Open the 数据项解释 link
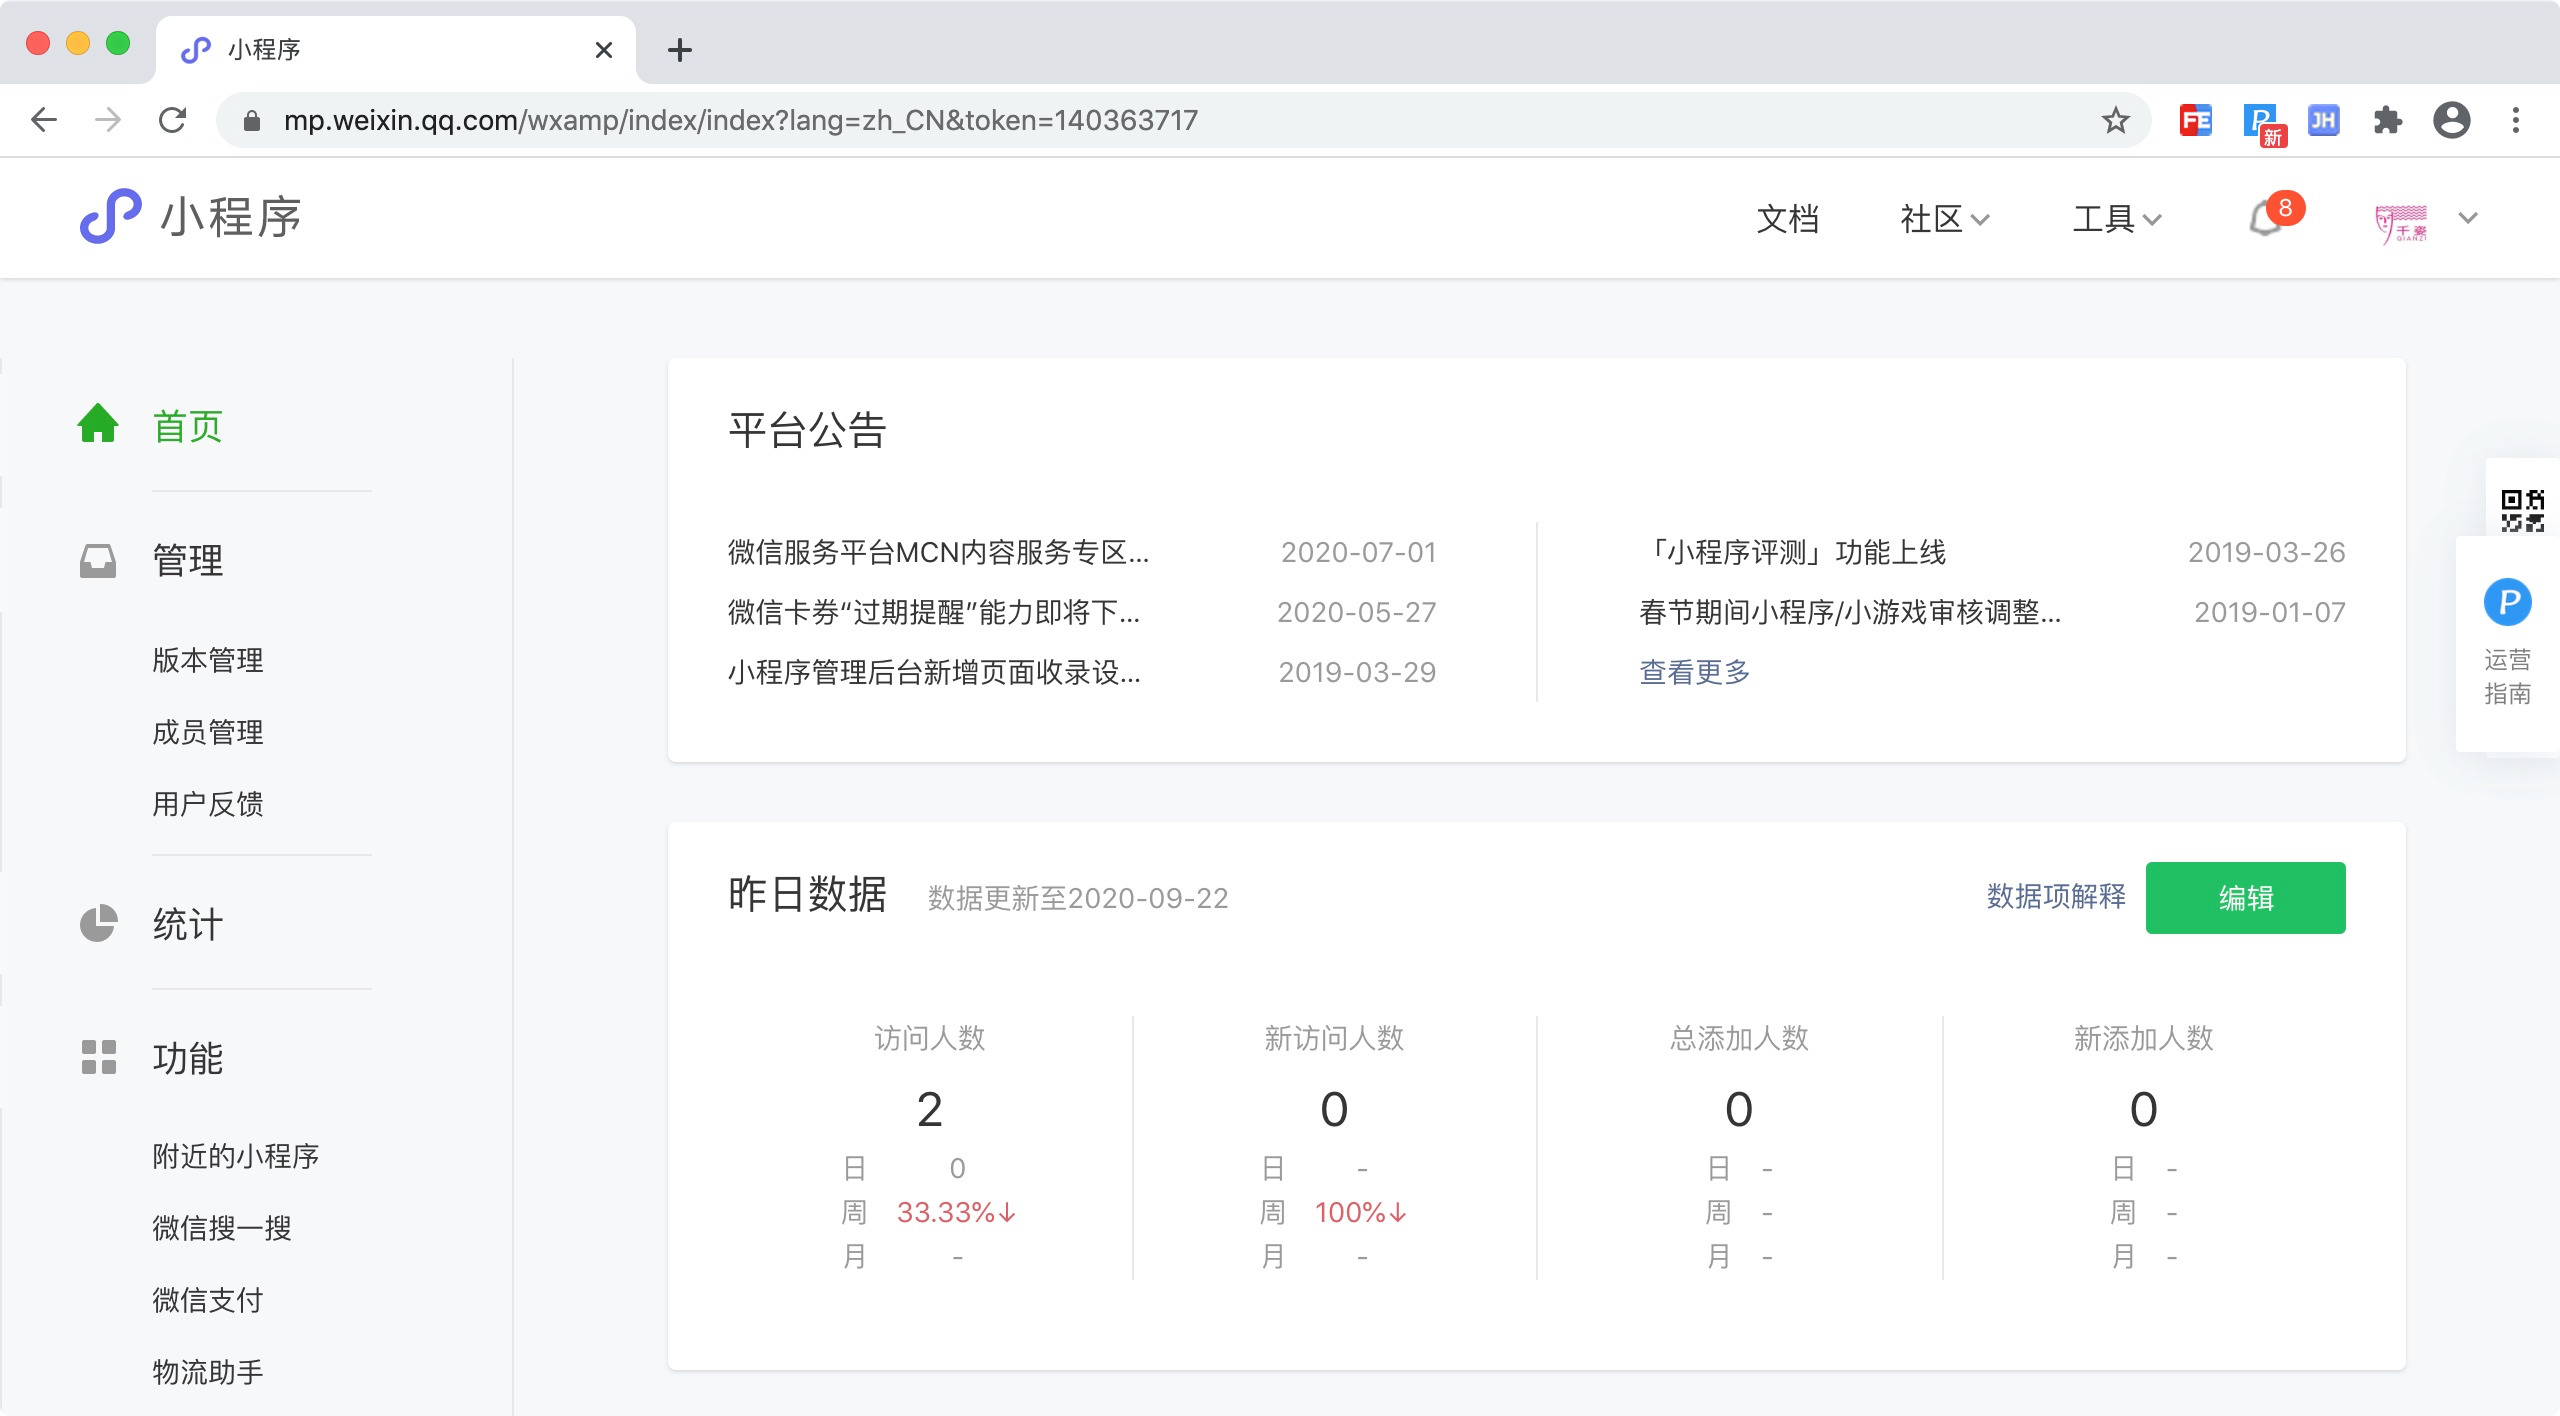This screenshot has height=1416, width=2560. click(x=2056, y=897)
